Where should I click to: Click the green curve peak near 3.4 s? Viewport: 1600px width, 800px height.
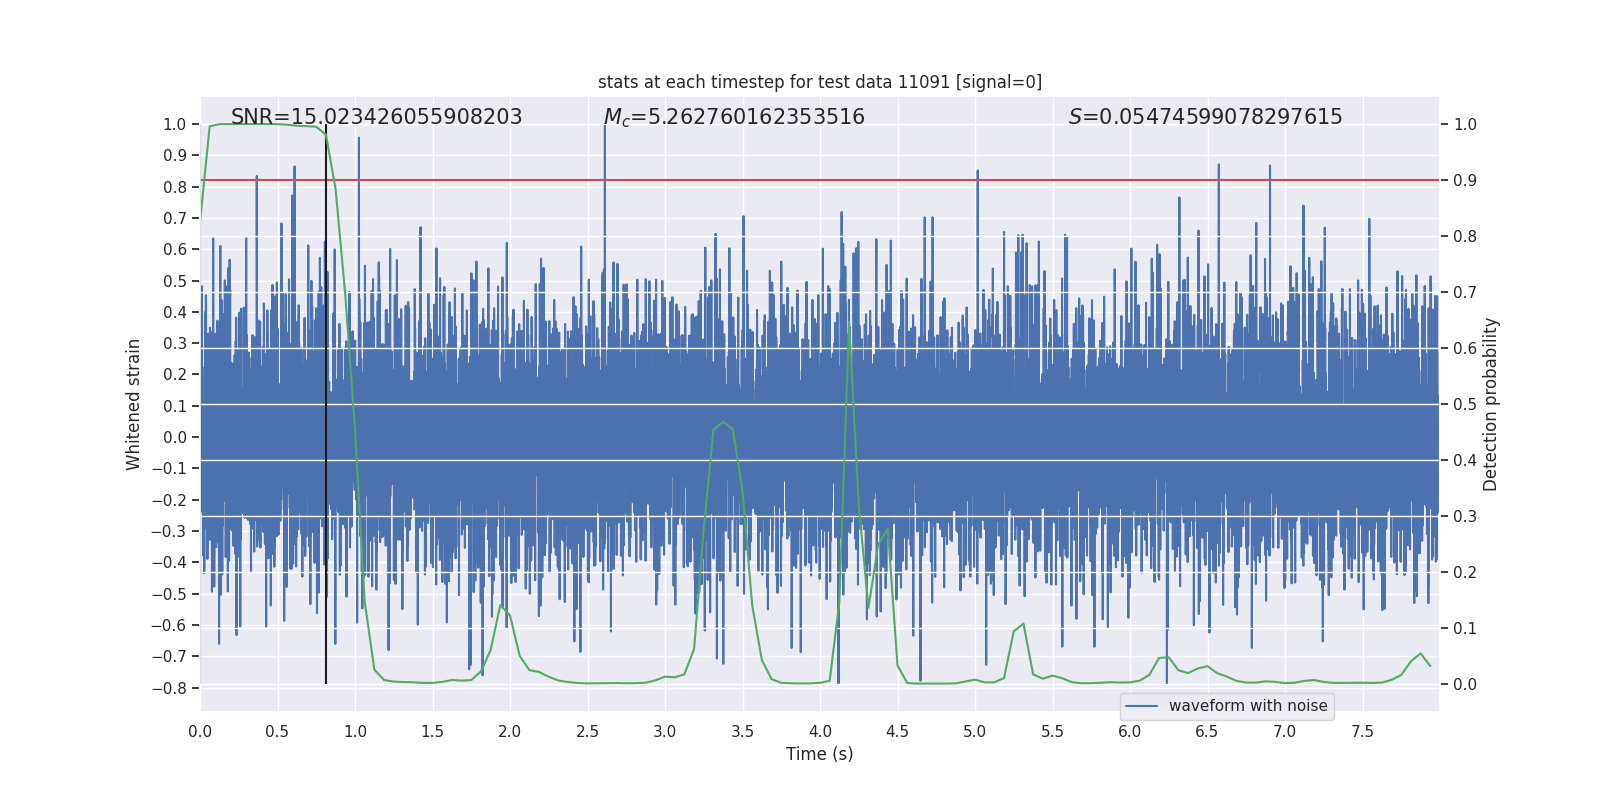coord(723,423)
